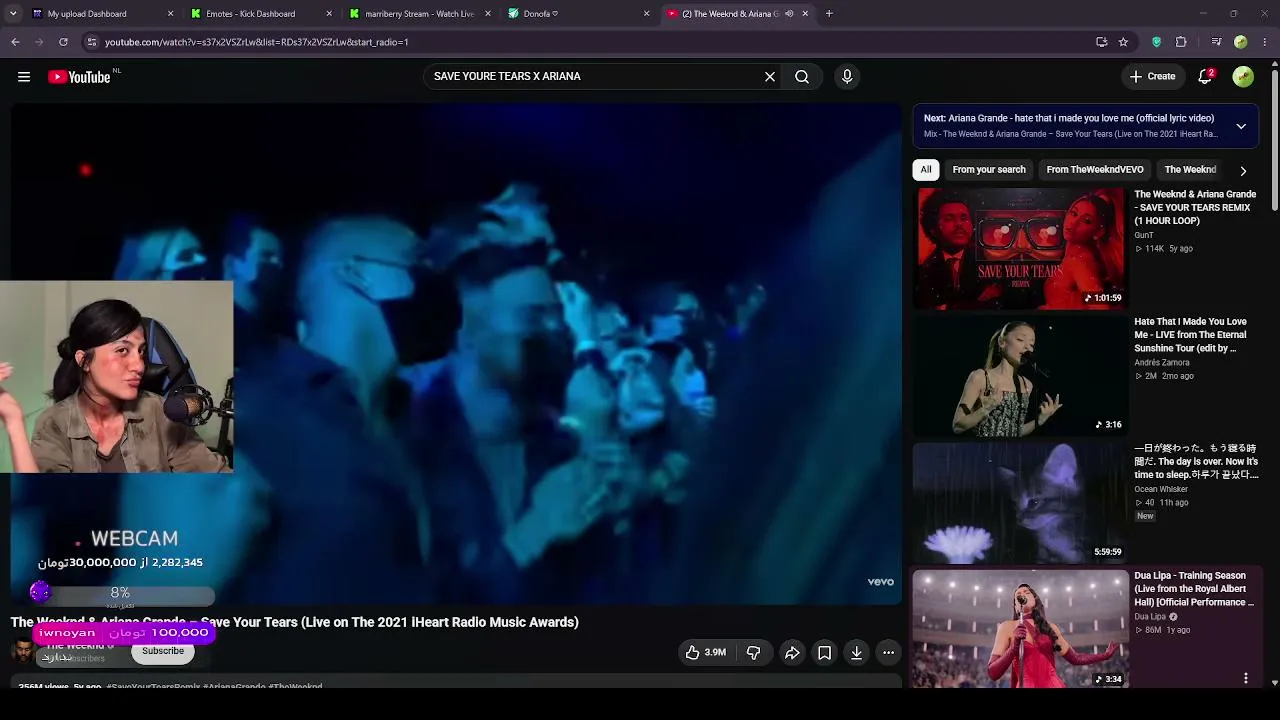
Task: Close The Weeknd & Ariana YouTube tab
Action: tap(805, 14)
